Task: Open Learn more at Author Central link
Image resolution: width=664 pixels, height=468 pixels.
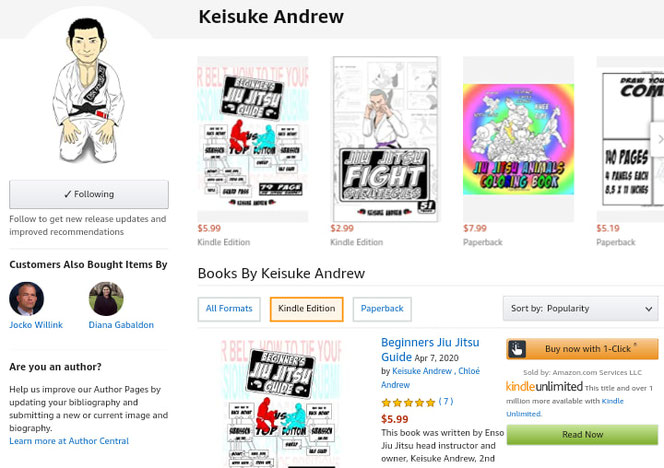Action: [69, 441]
